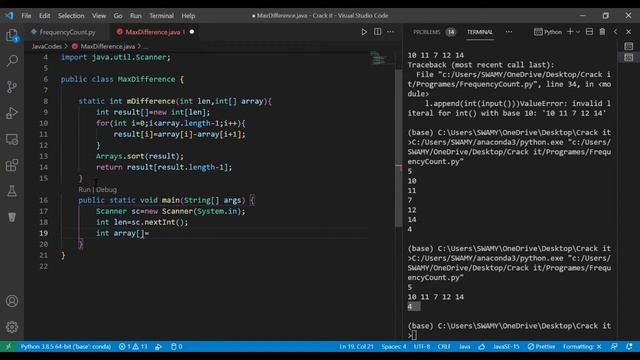The width and height of the screenshot is (640, 360).
Task: Select Python 3.8.5 interpreter in status bar
Action: click(66, 347)
